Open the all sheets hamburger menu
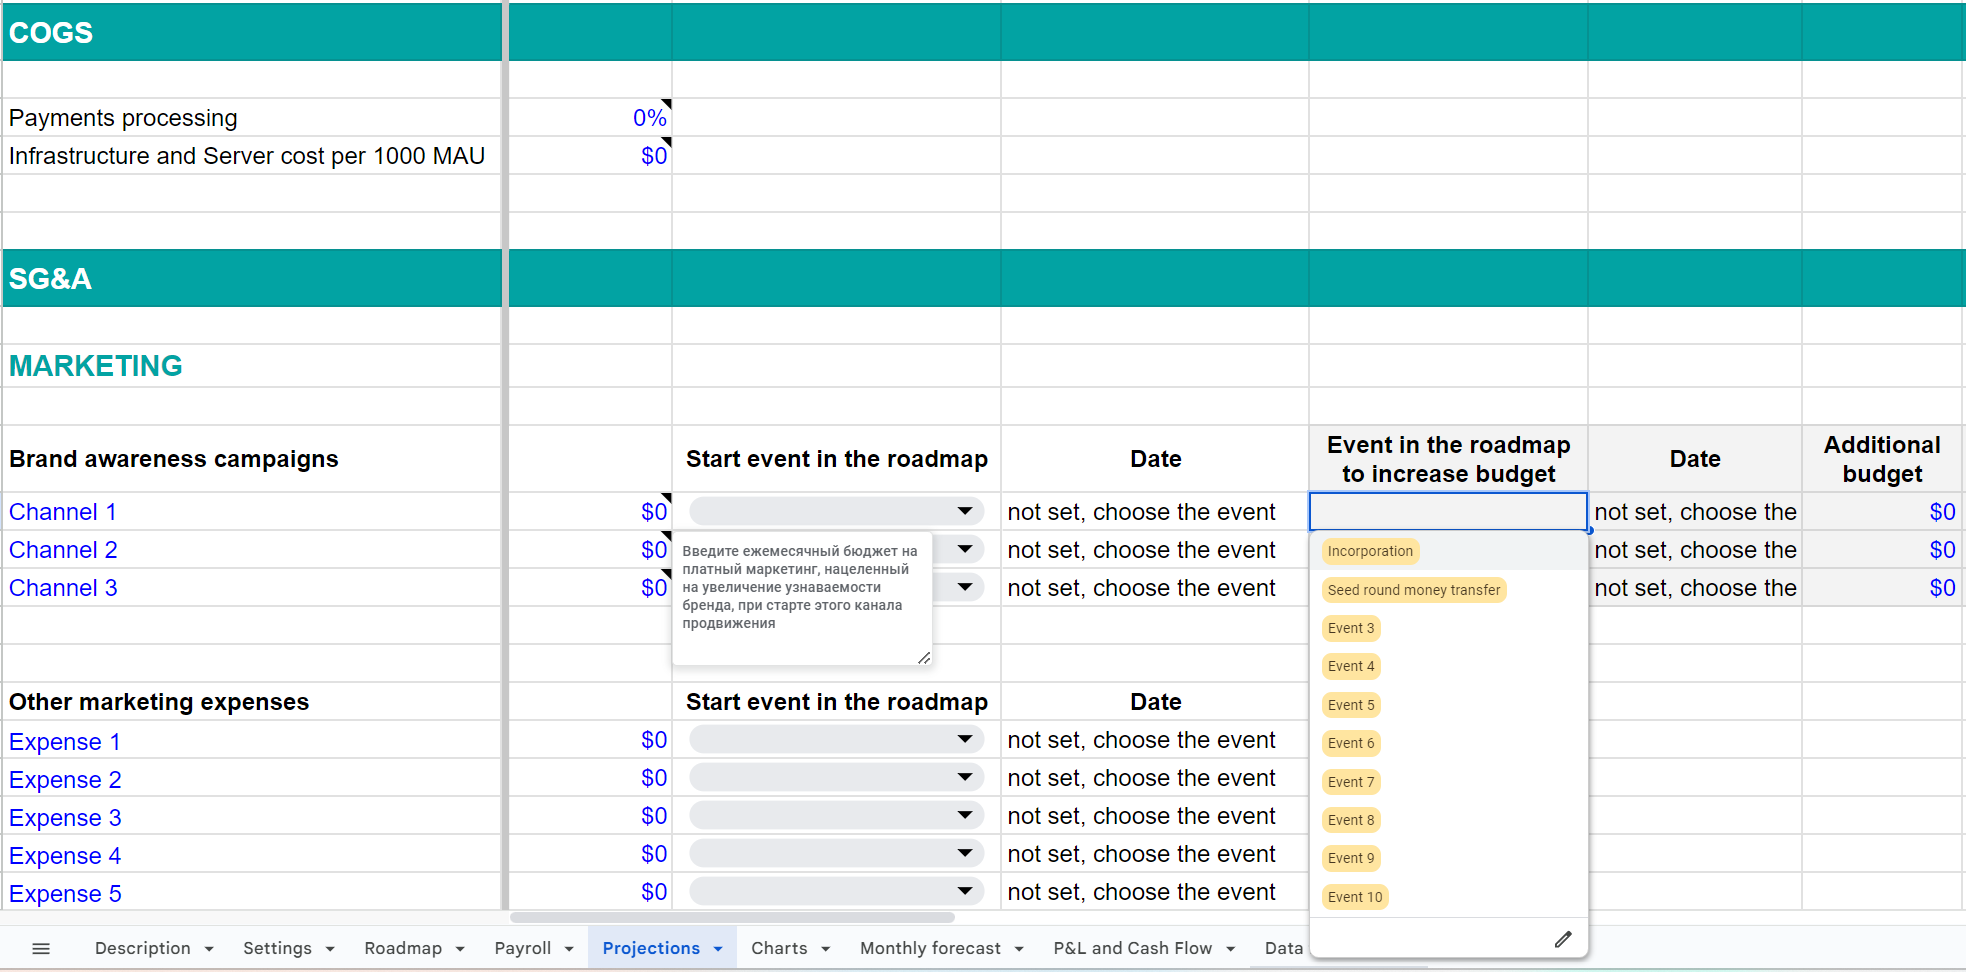 tap(41, 948)
